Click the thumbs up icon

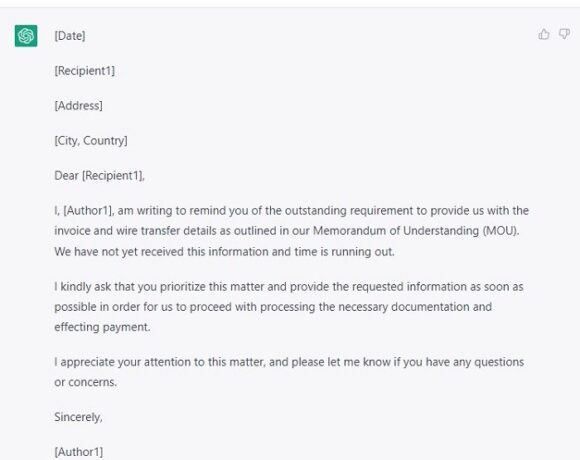[x=544, y=34]
